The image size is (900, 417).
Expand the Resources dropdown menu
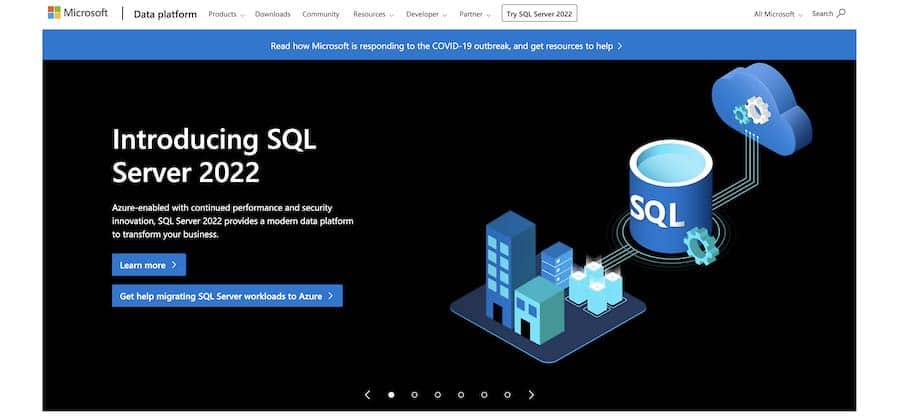(373, 14)
